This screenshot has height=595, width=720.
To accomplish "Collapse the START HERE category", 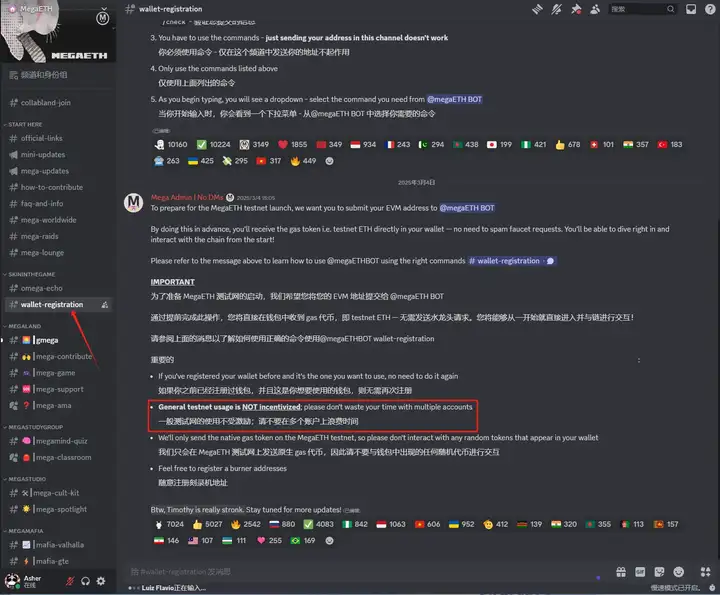I will coord(25,124).
